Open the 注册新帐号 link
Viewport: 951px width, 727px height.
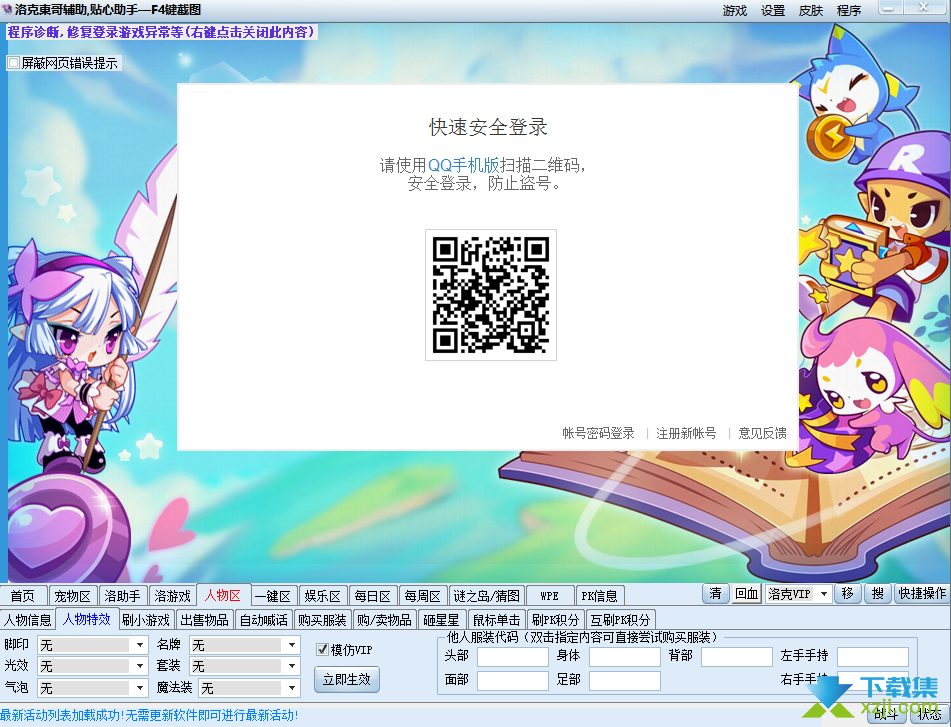click(x=686, y=433)
